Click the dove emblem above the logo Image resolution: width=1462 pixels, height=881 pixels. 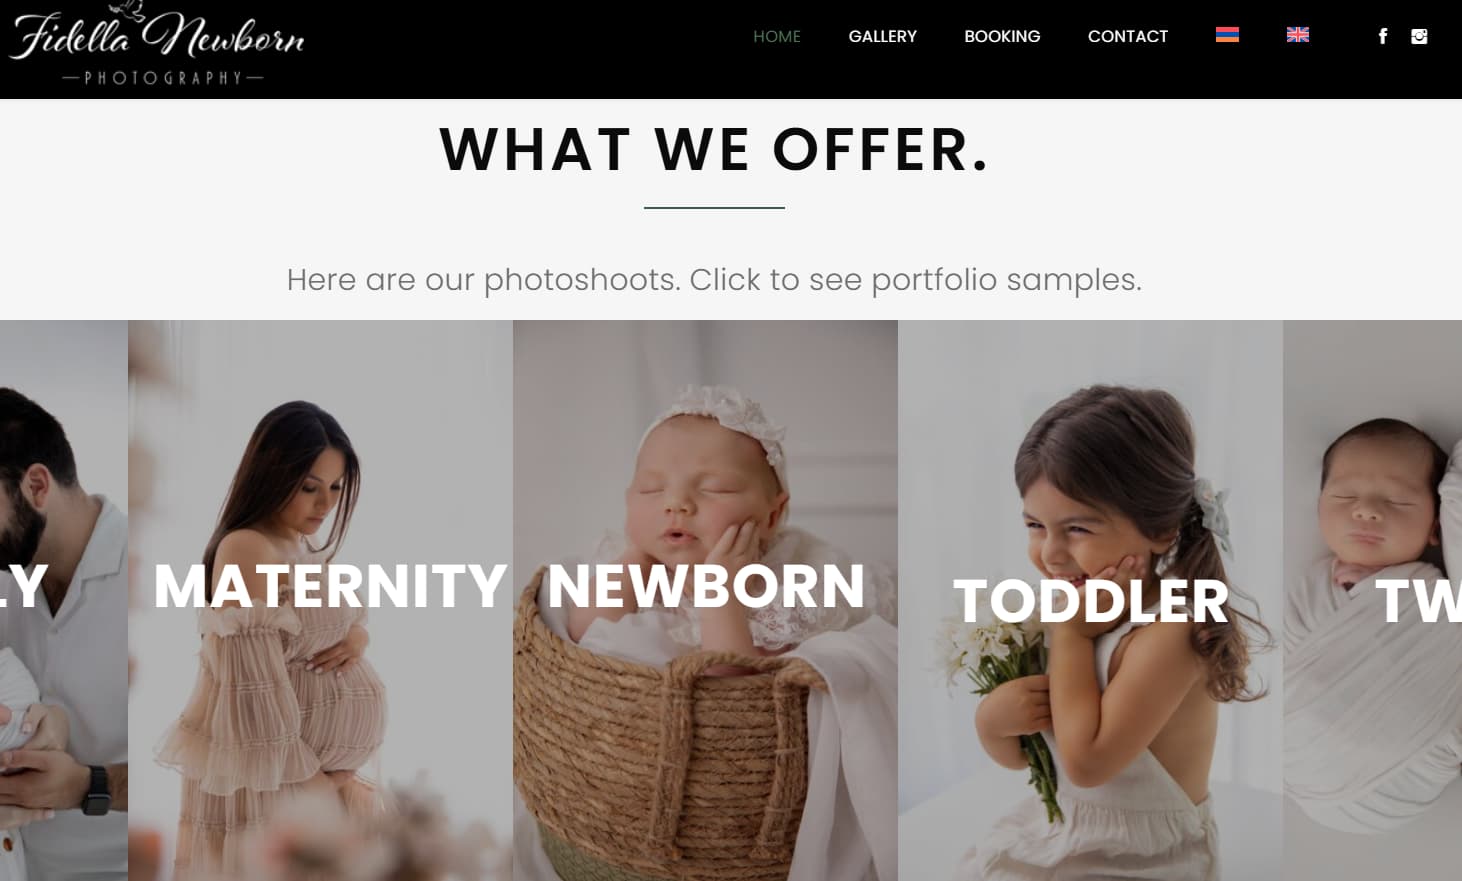(x=128, y=10)
